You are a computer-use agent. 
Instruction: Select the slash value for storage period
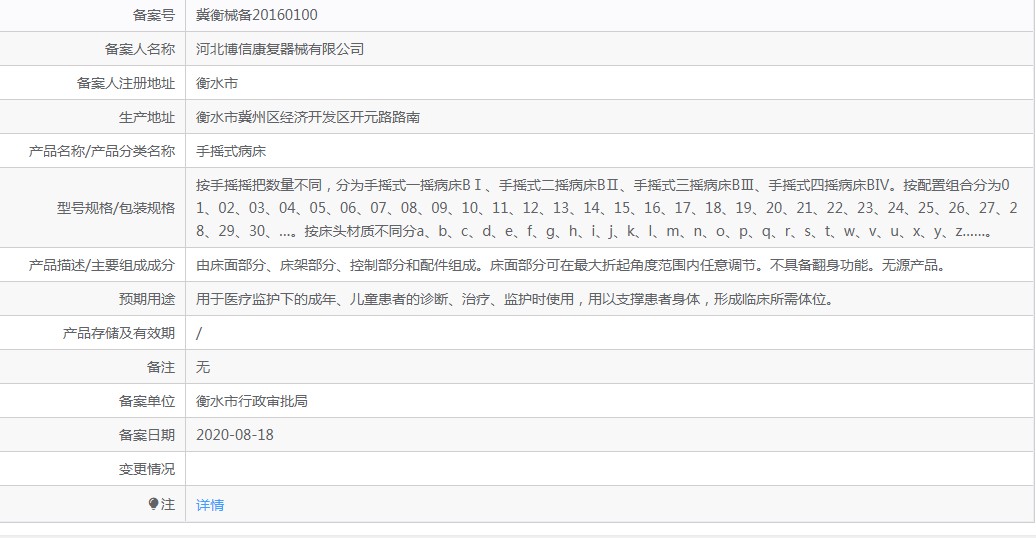click(x=199, y=333)
